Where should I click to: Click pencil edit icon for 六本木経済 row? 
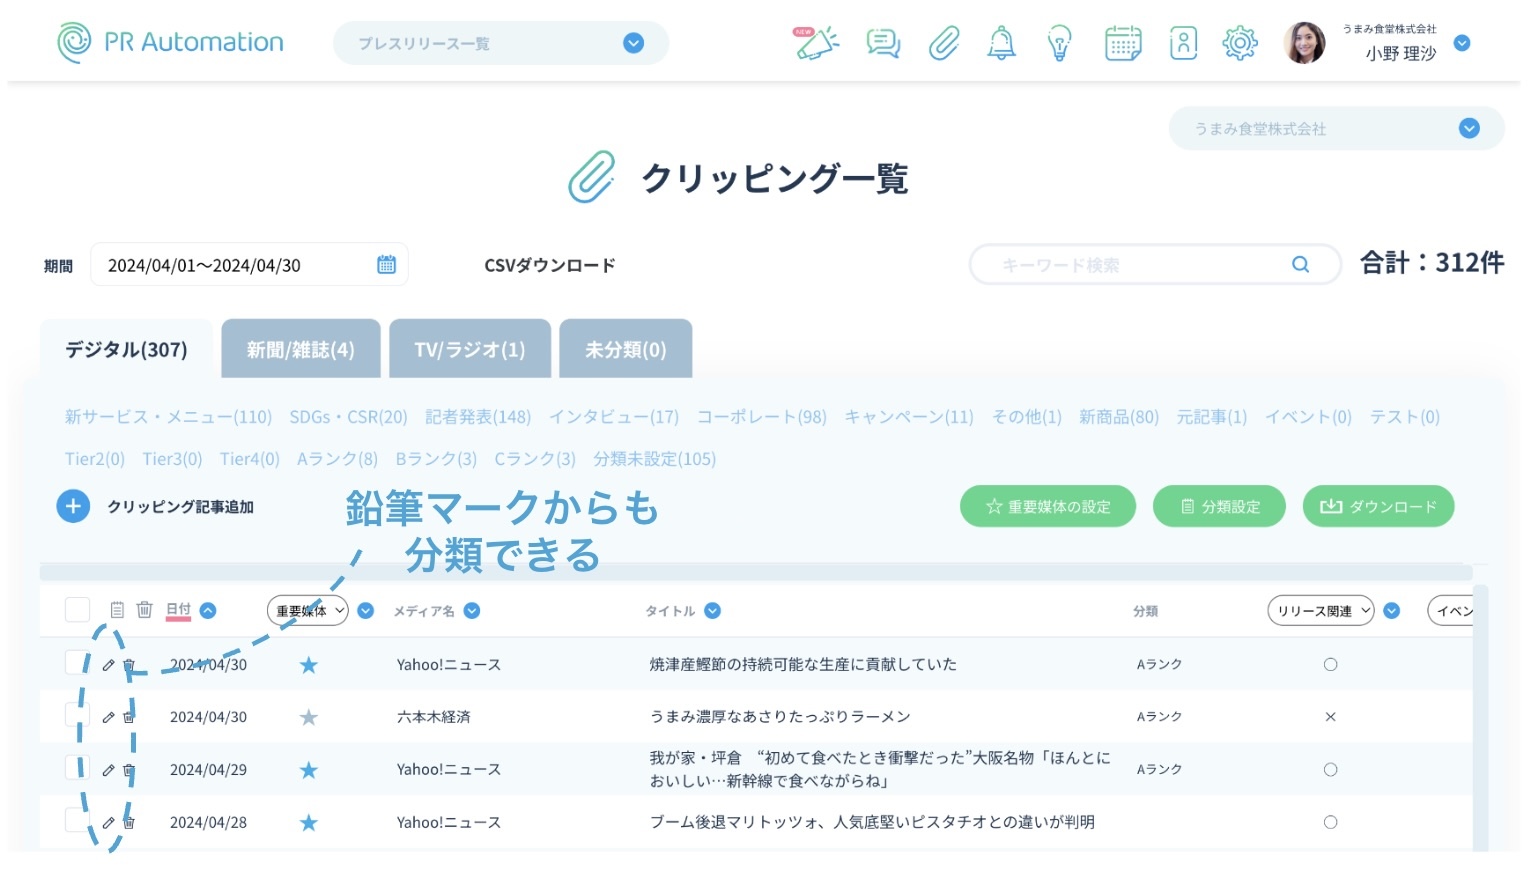click(108, 717)
